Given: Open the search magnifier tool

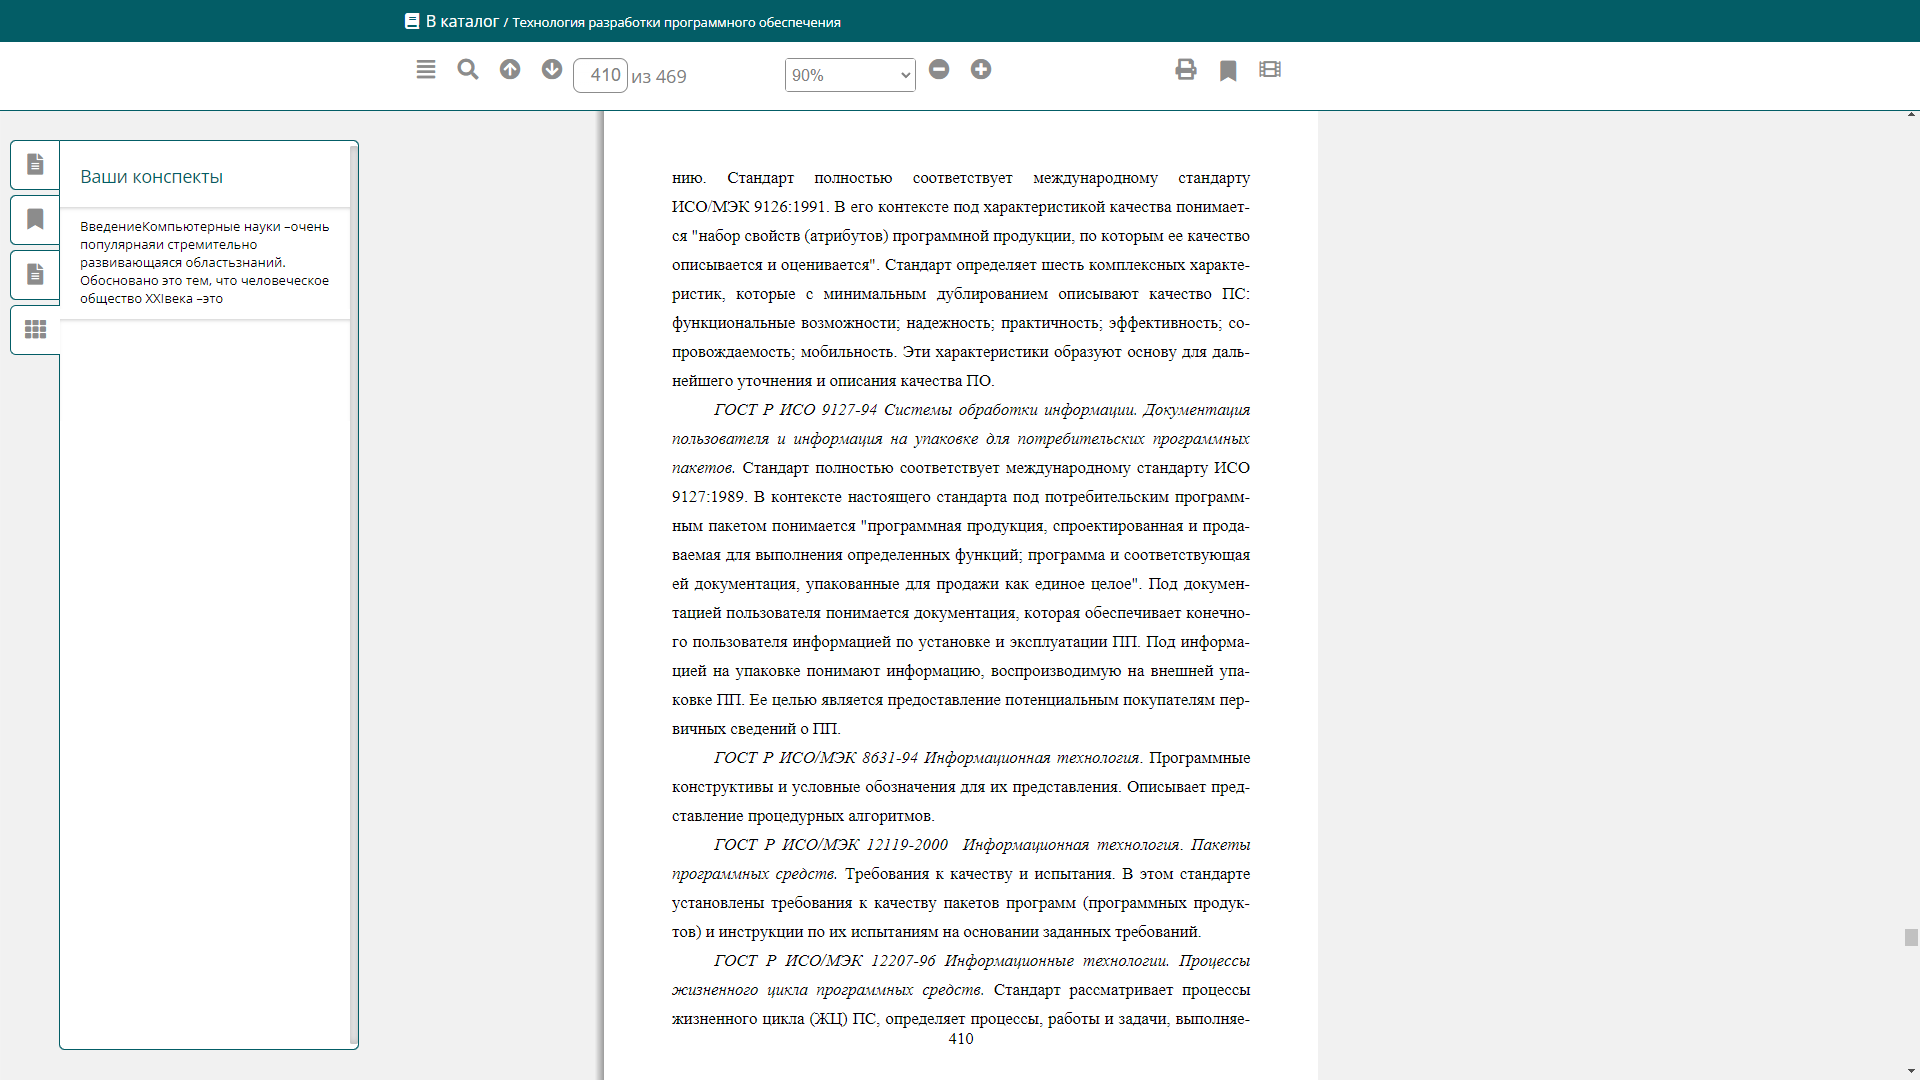Looking at the screenshot, I should click(468, 69).
